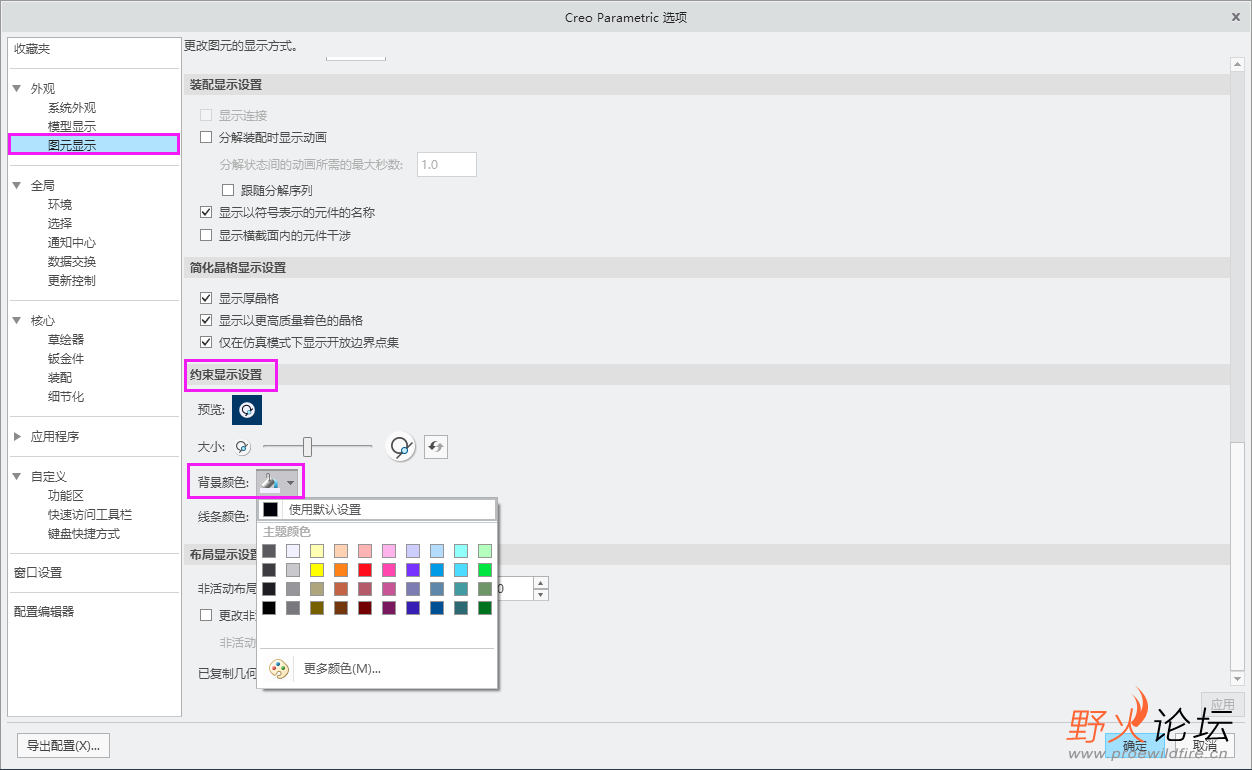Click the black swatch next to 使用默认设置
Image resolution: width=1252 pixels, height=770 pixels.
pyautogui.click(x=270, y=510)
